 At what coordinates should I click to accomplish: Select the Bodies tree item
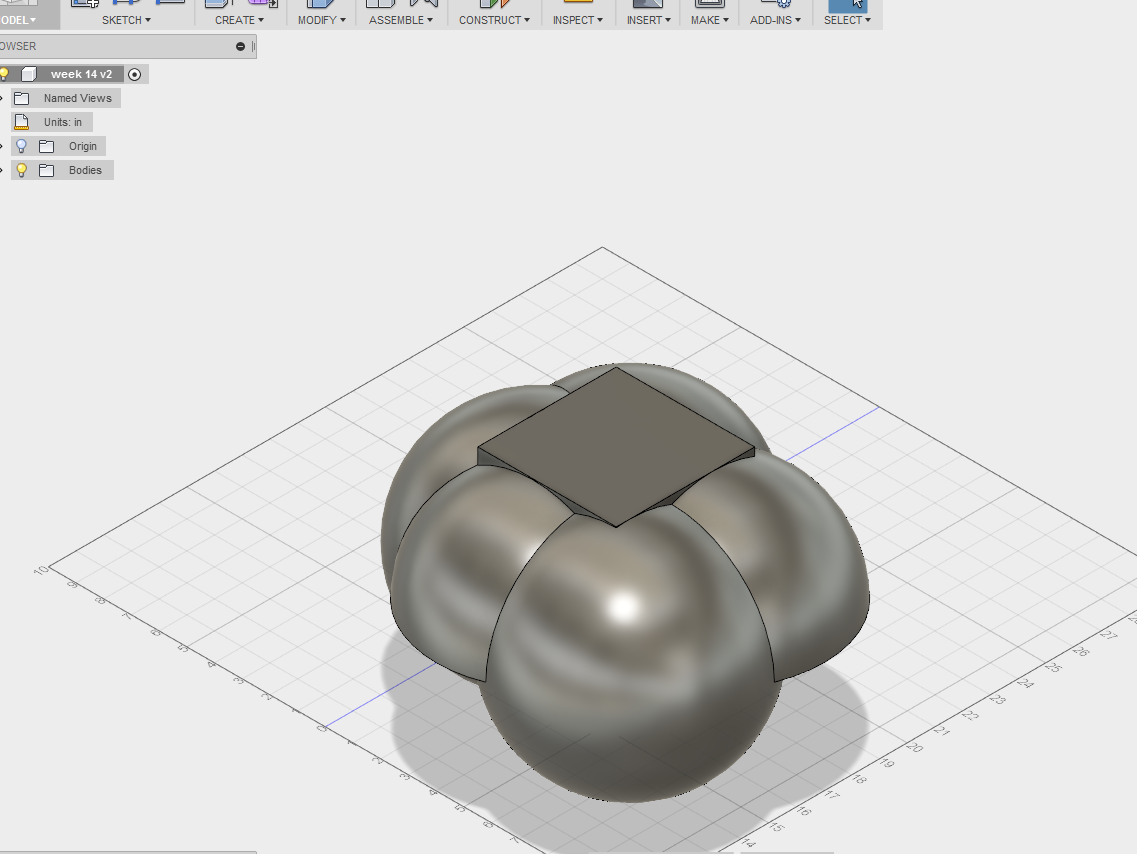tap(85, 170)
